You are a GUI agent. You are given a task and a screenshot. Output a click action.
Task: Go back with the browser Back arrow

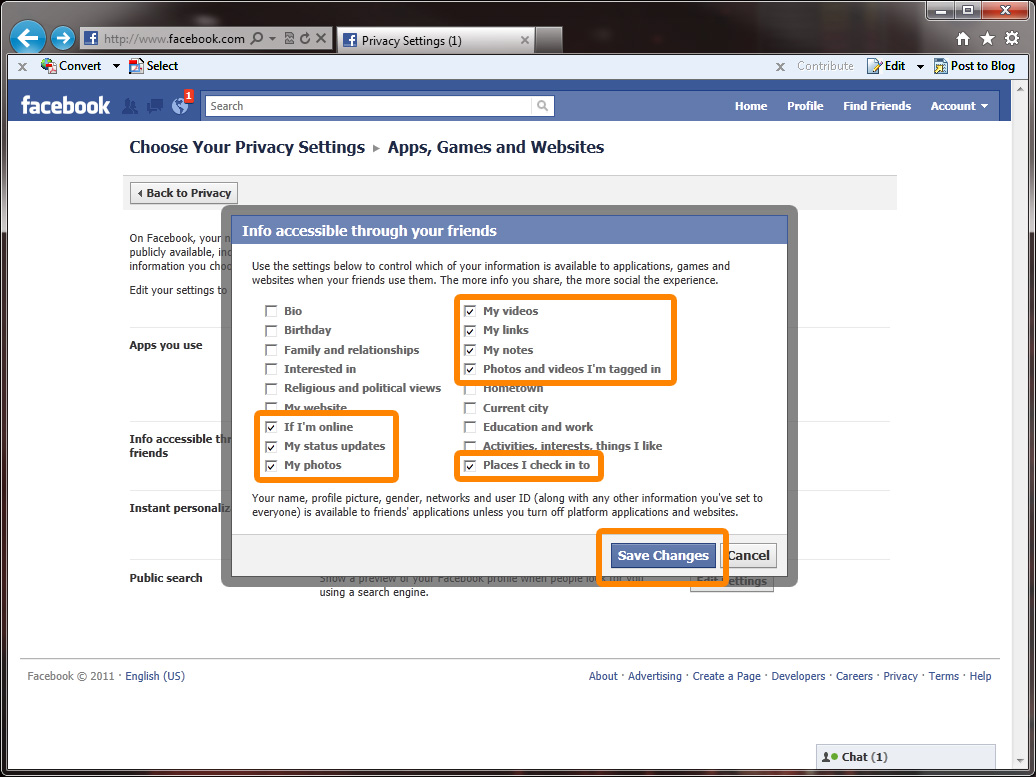point(28,38)
